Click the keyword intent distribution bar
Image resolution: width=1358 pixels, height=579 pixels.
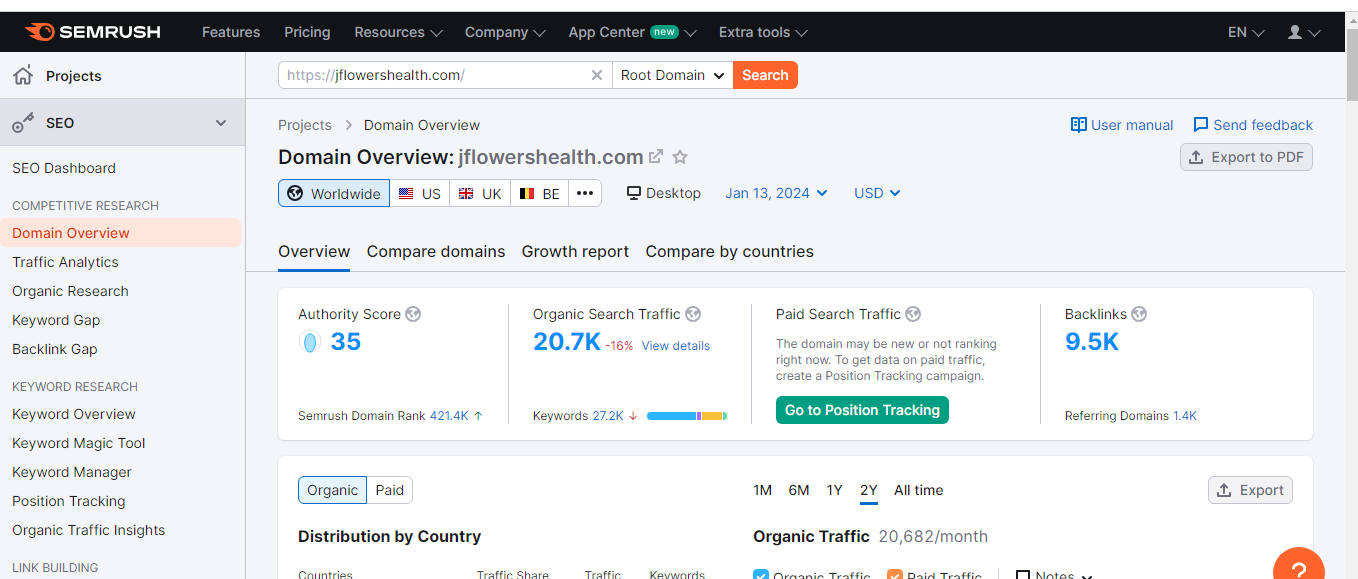pyautogui.click(x=687, y=415)
